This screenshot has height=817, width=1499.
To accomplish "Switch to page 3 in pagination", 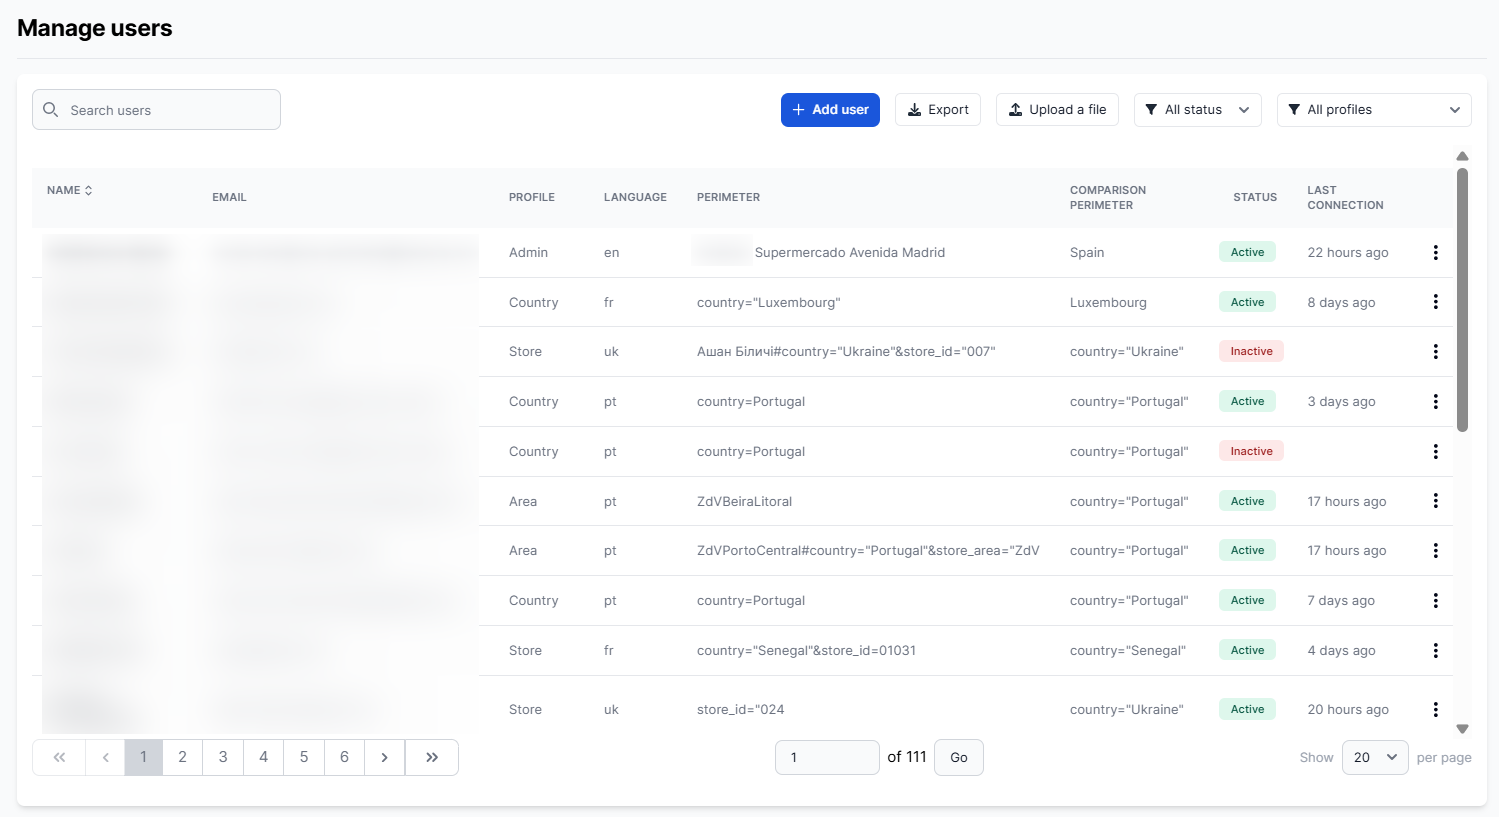I will tap(223, 757).
